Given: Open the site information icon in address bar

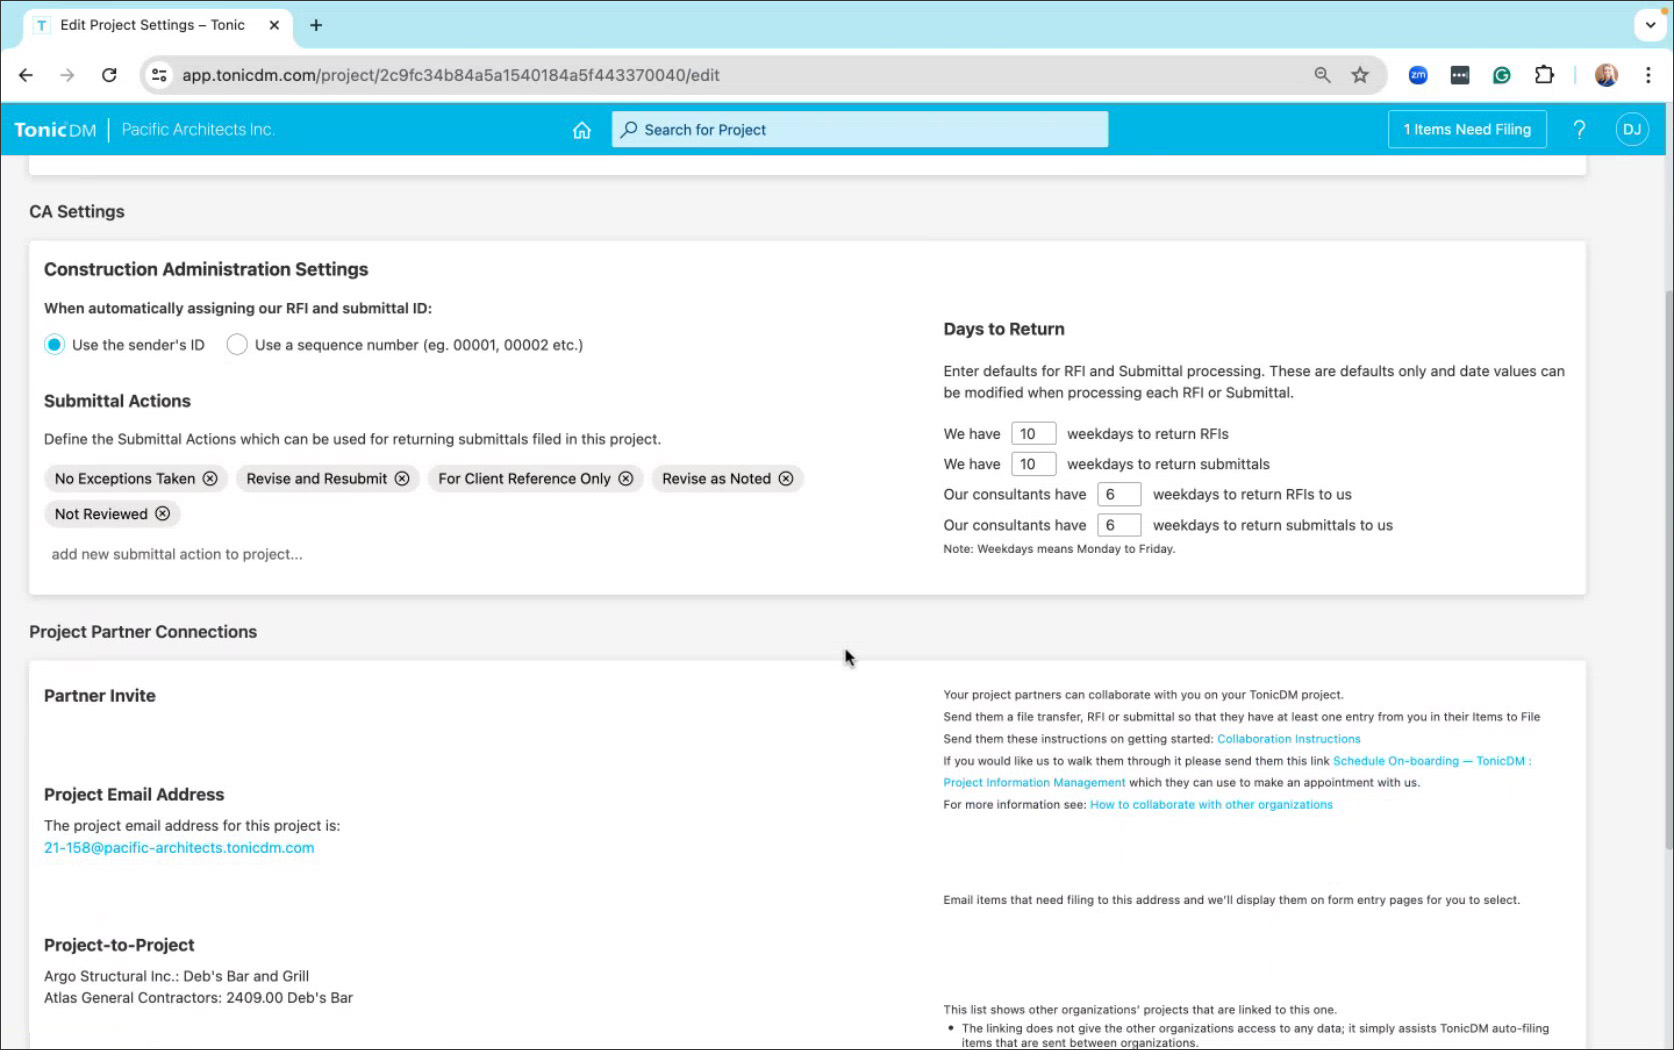Looking at the screenshot, I should (159, 75).
